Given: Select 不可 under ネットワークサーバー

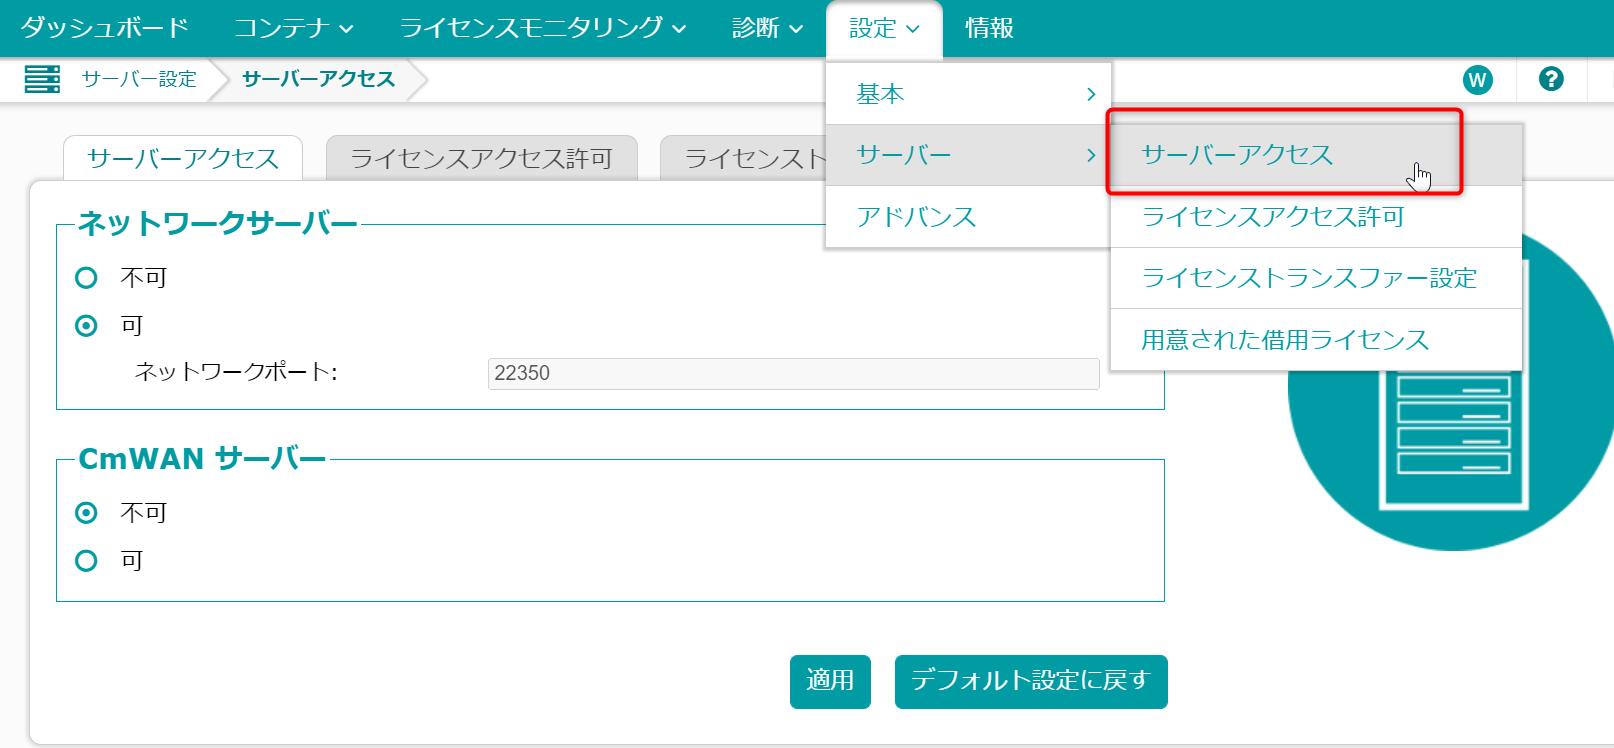Looking at the screenshot, I should [87, 278].
